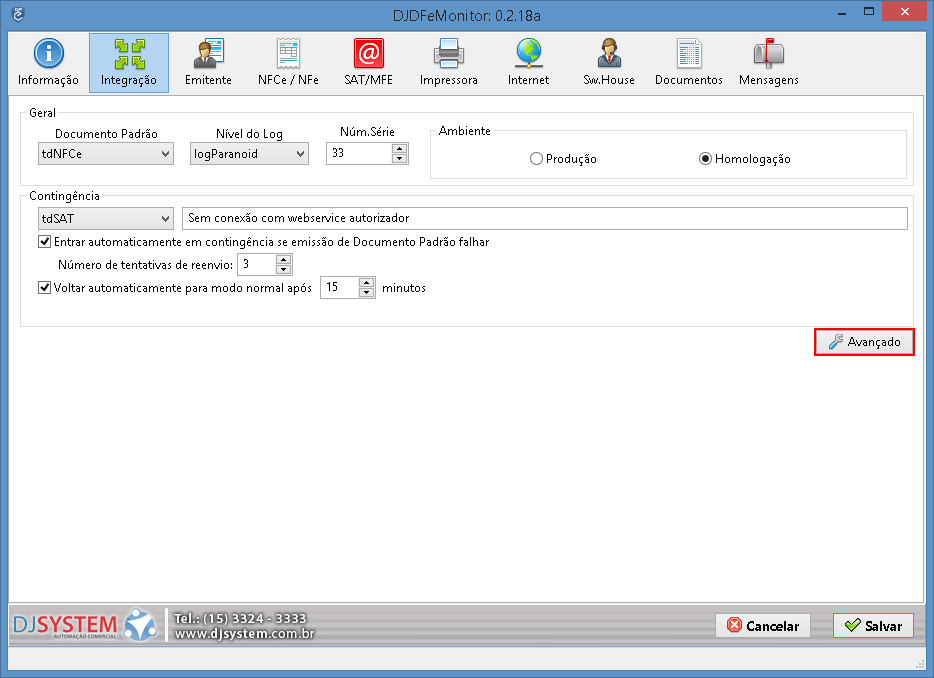Open the Sw.House section
Screen dimensions: 934x678
609,63
